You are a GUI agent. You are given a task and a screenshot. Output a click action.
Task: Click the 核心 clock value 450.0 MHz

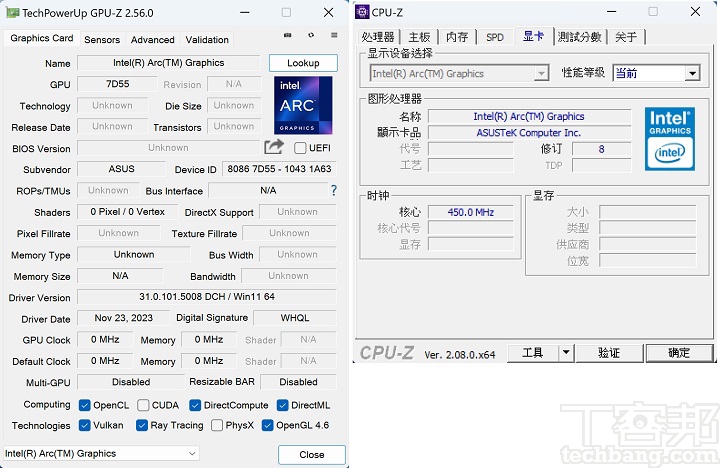(x=471, y=212)
